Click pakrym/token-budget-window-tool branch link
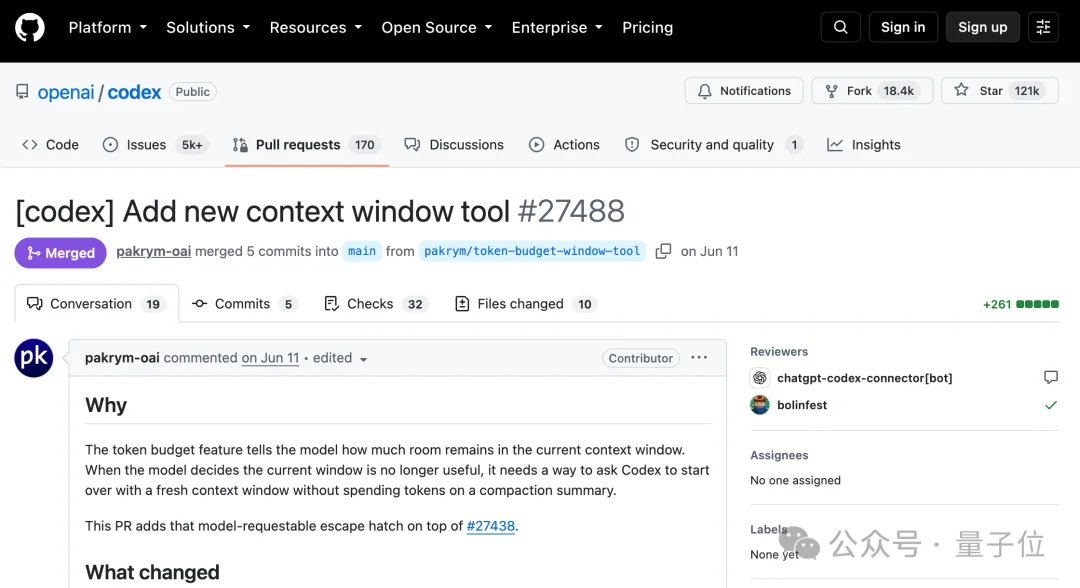1080x588 pixels. [x=532, y=251]
